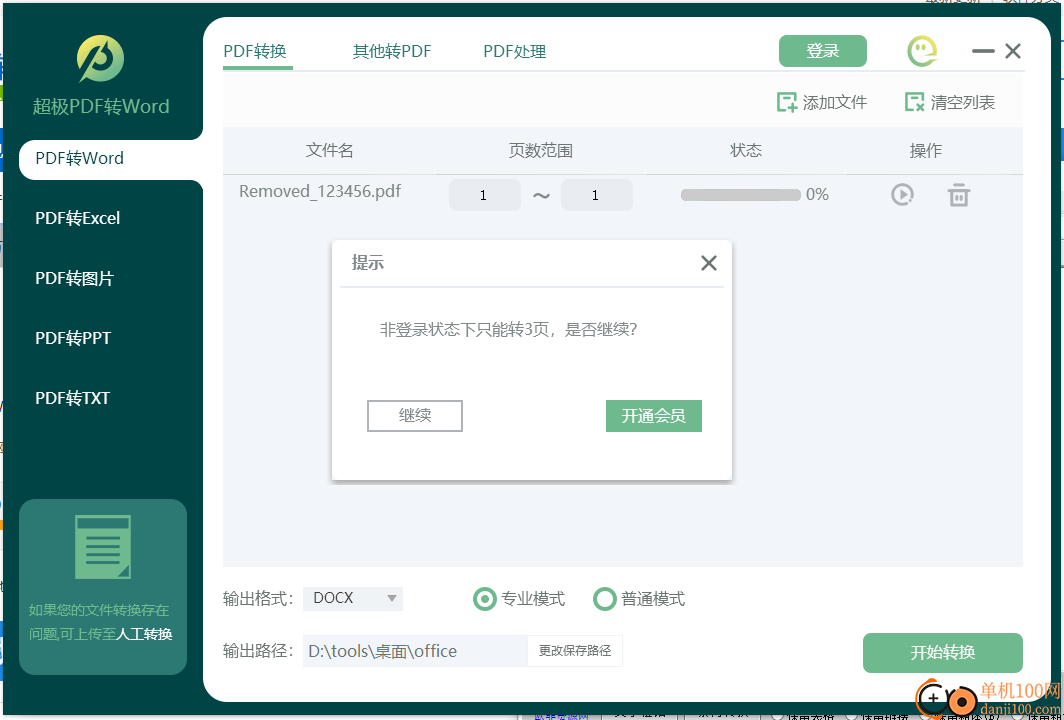The height and width of the screenshot is (720, 1064).
Task: Click the 开始转换 button
Action: 943,653
